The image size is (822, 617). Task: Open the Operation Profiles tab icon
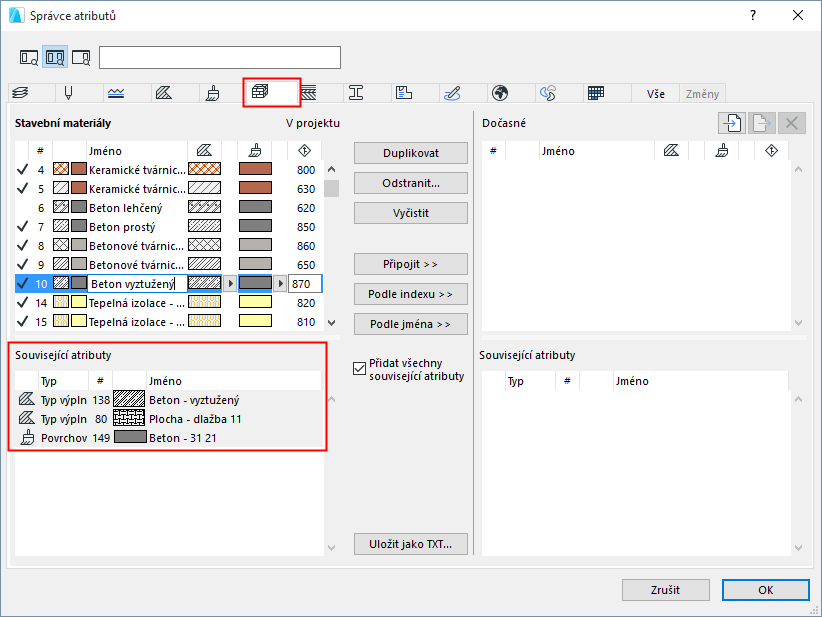[548, 93]
